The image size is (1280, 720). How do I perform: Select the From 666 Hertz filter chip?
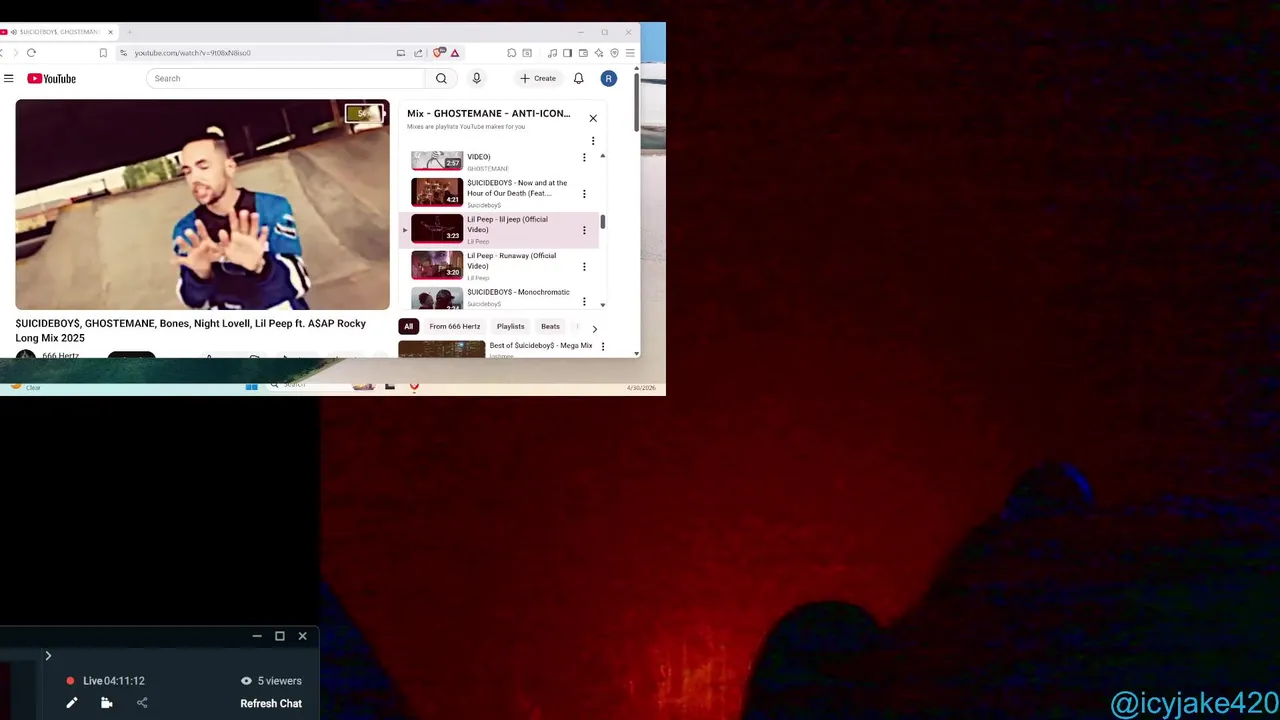point(455,326)
